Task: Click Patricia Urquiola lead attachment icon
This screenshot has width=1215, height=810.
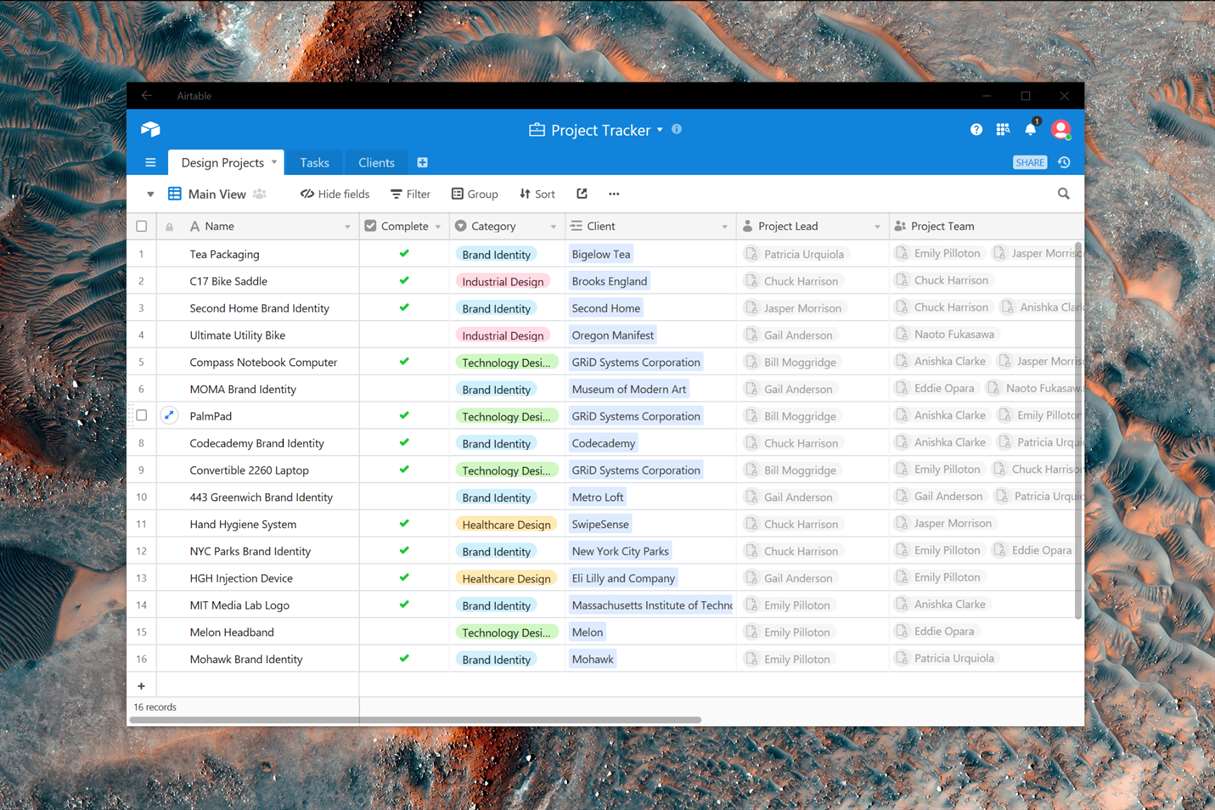Action: (x=752, y=254)
